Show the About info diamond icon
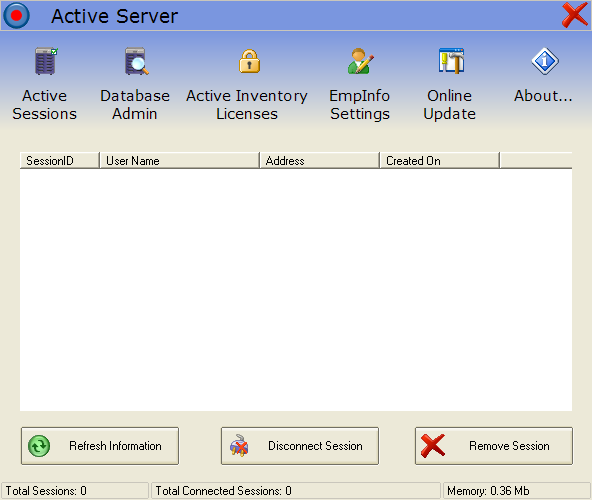The height and width of the screenshot is (500, 592). (x=544, y=61)
